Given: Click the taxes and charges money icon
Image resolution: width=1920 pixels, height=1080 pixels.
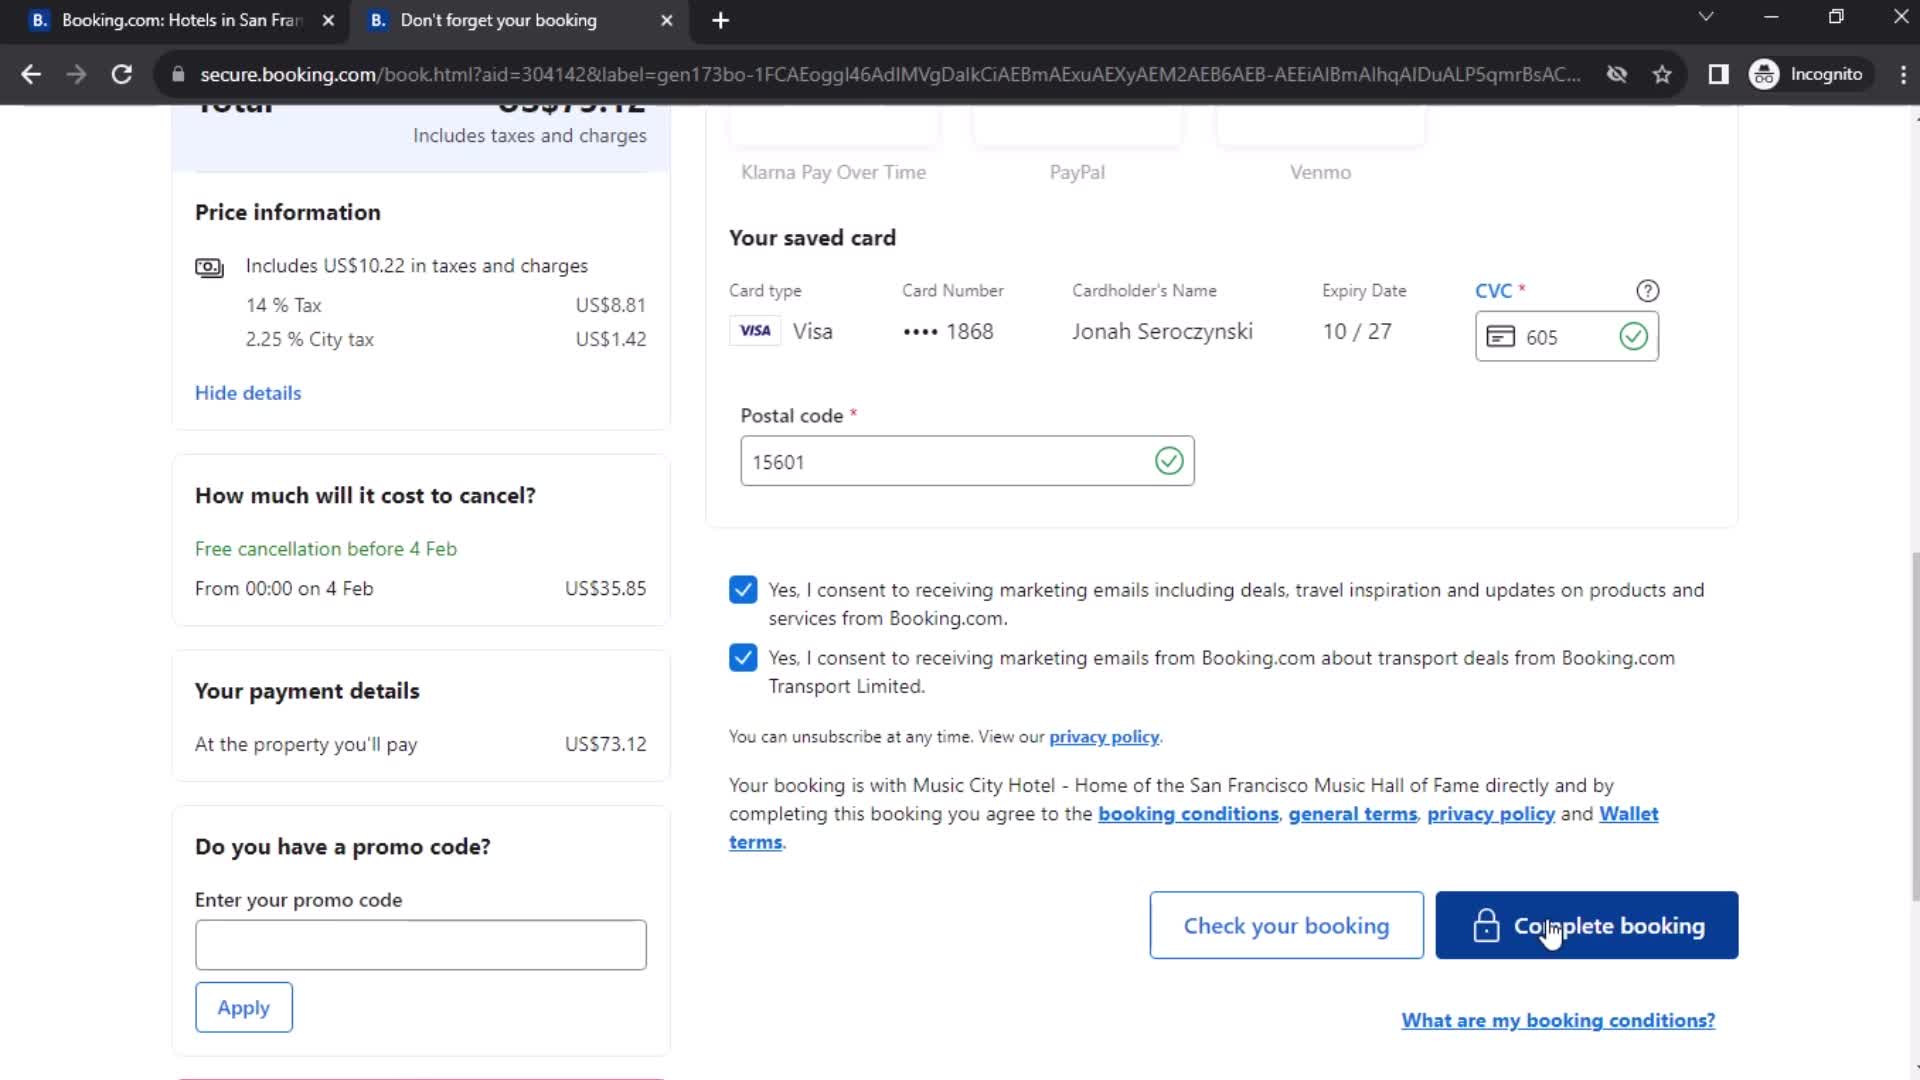Looking at the screenshot, I should pyautogui.click(x=209, y=267).
